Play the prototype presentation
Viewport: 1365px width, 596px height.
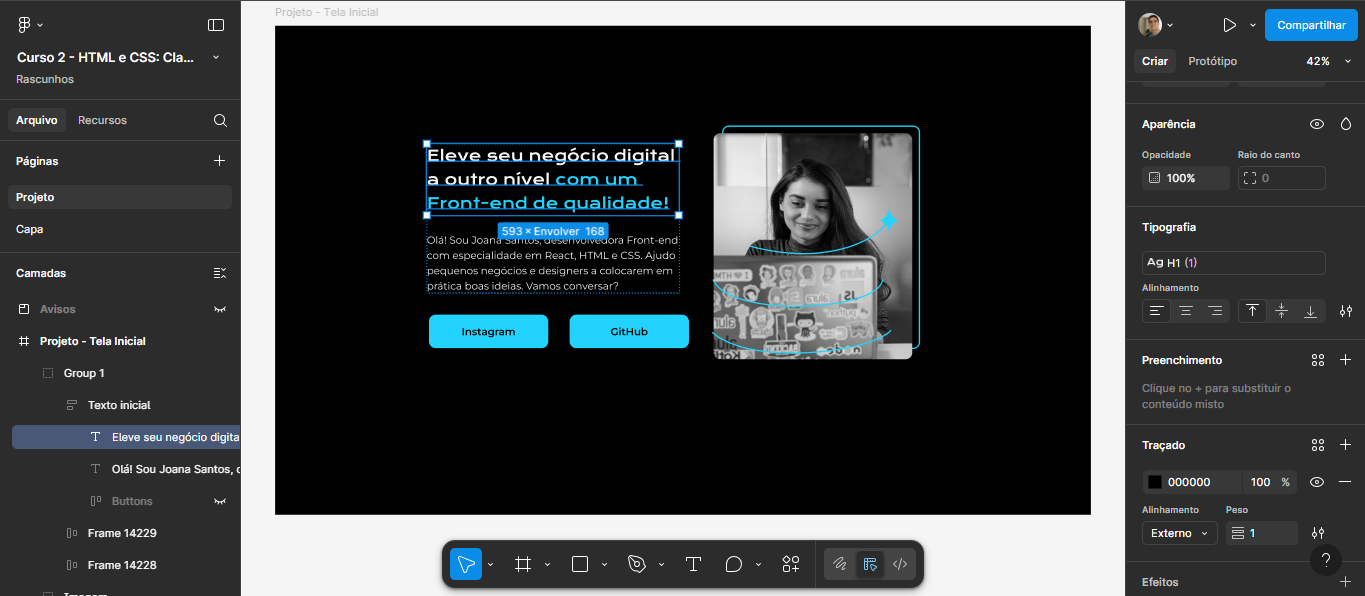point(1229,25)
